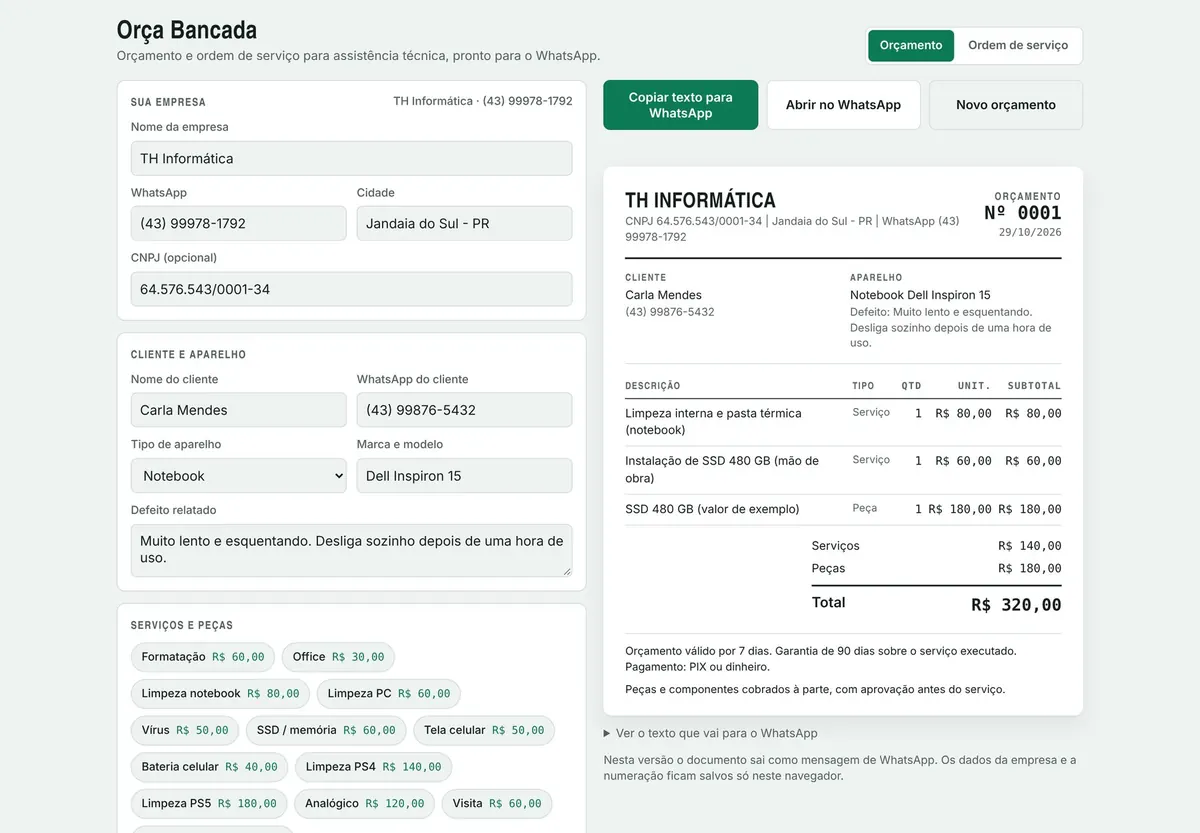Edit the Cidade field
The image size is (1200, 833).
coord(465,223)
